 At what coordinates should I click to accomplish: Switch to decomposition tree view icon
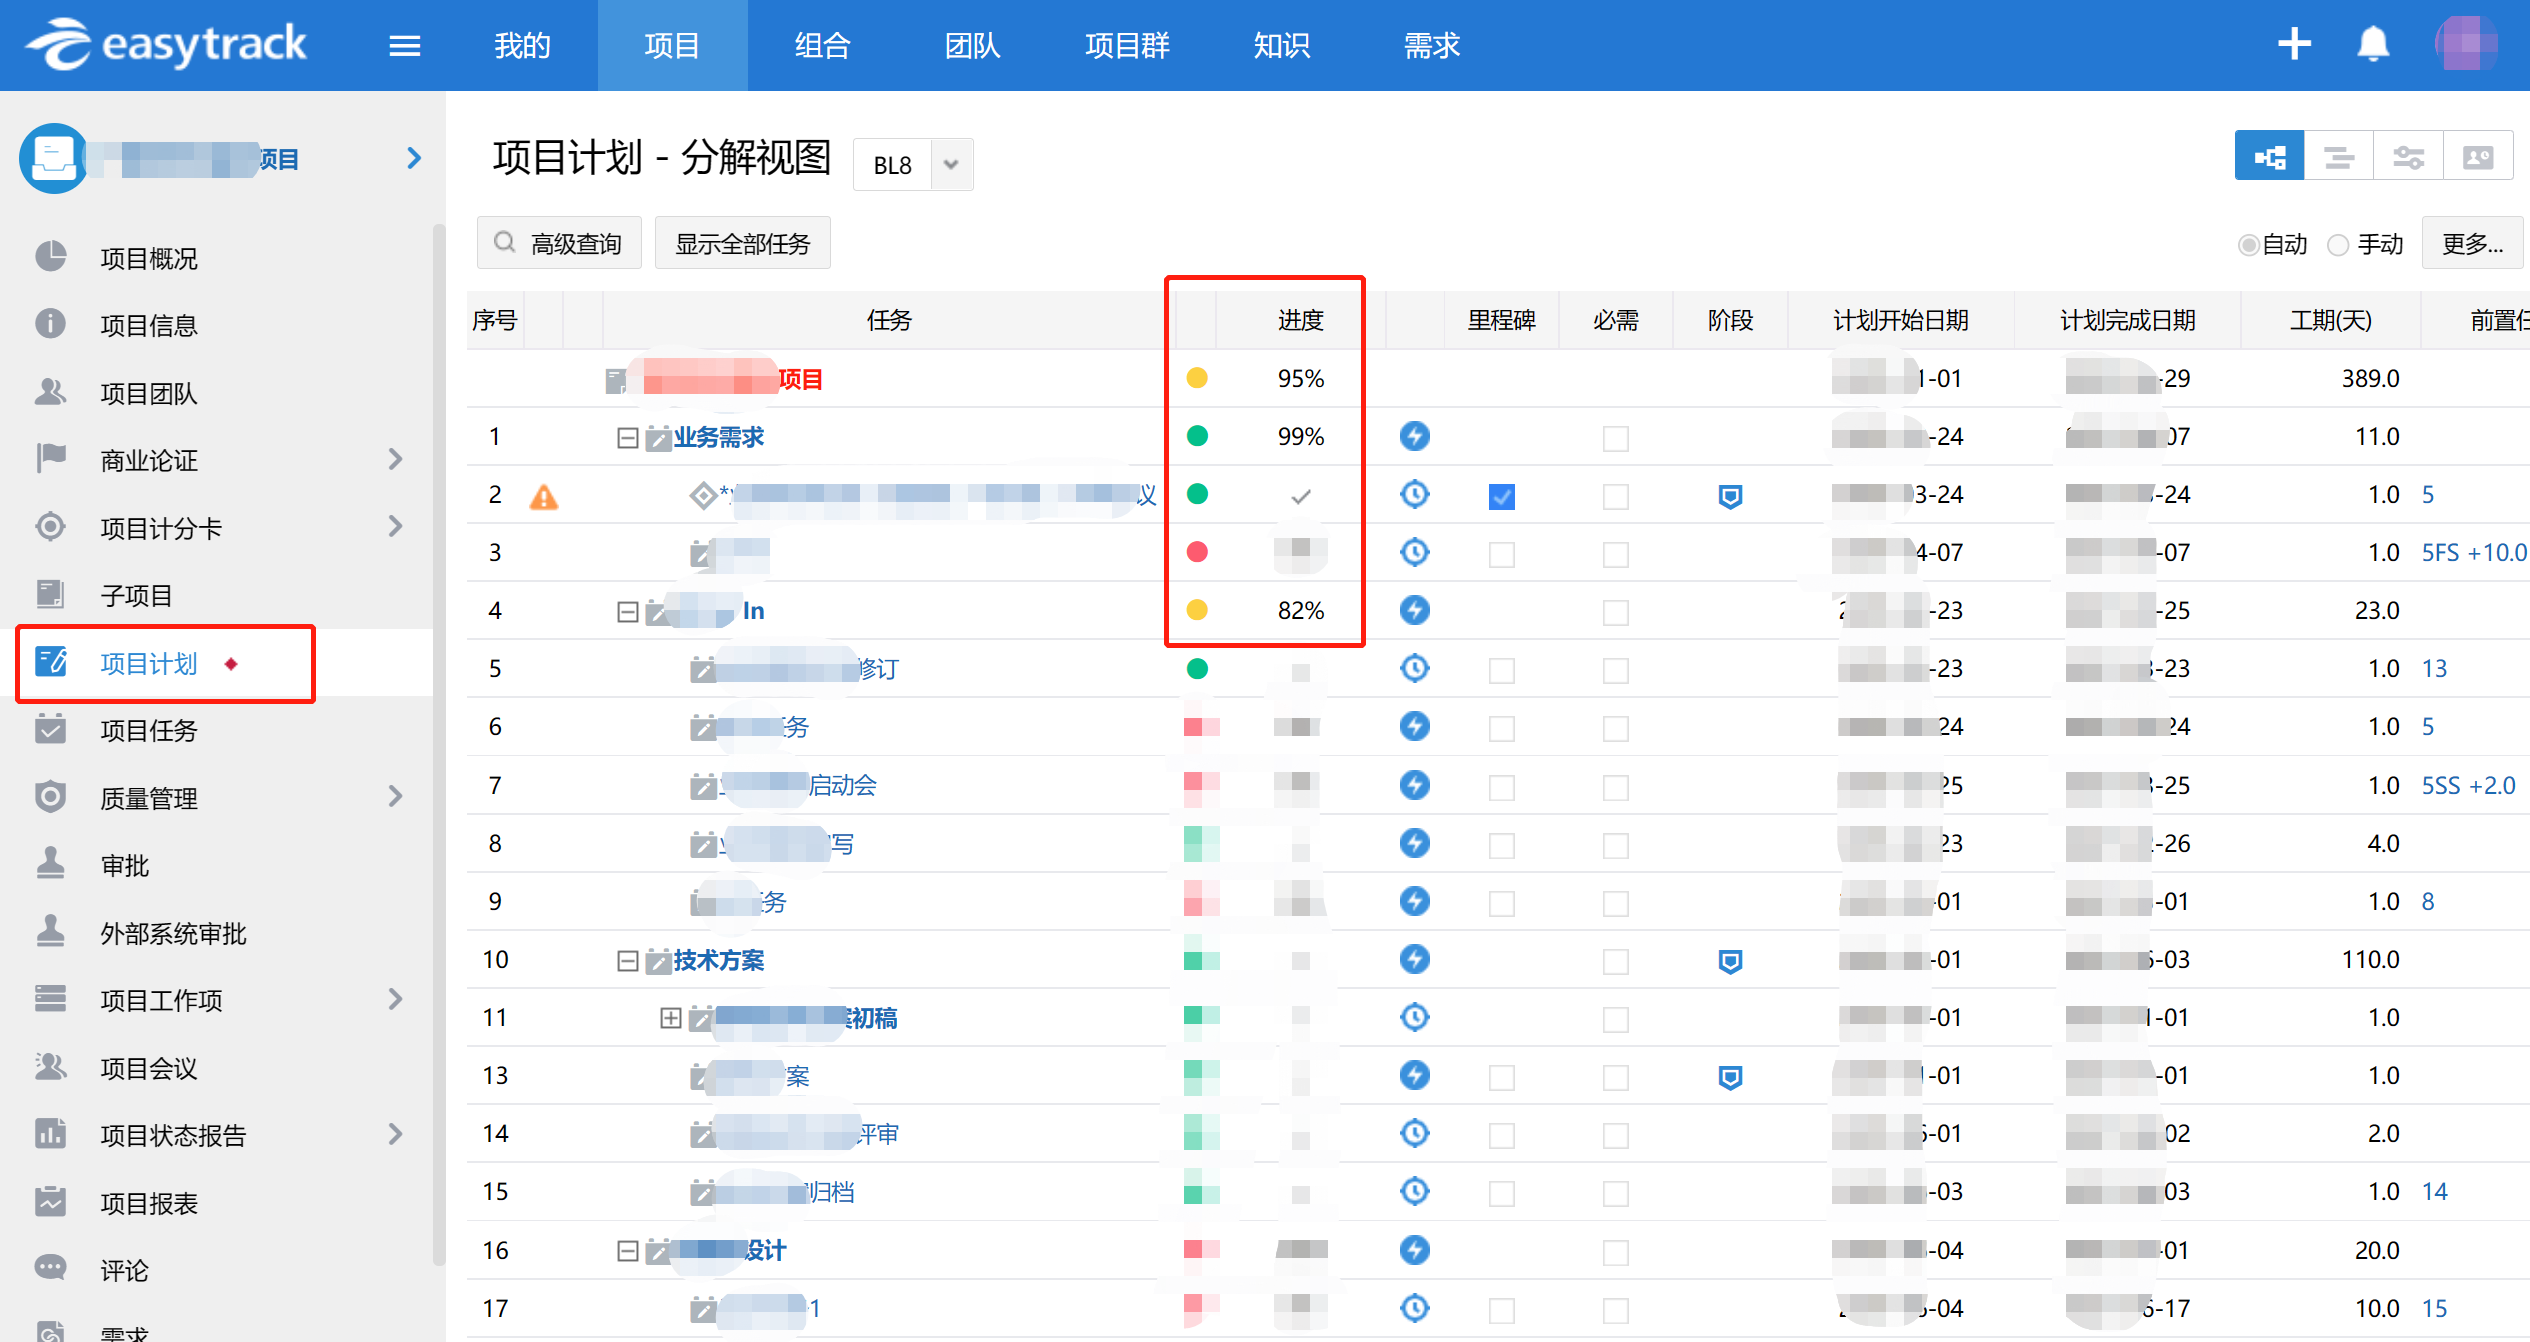[2269, 157]
